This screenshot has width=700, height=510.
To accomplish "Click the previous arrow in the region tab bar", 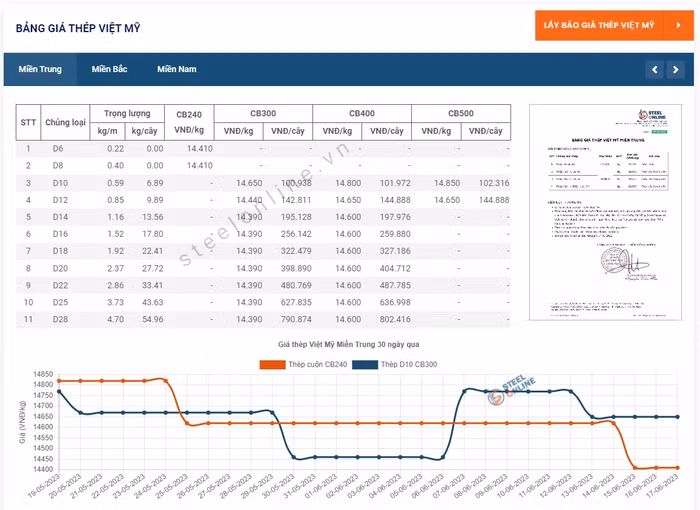I will tap(654, 69).
